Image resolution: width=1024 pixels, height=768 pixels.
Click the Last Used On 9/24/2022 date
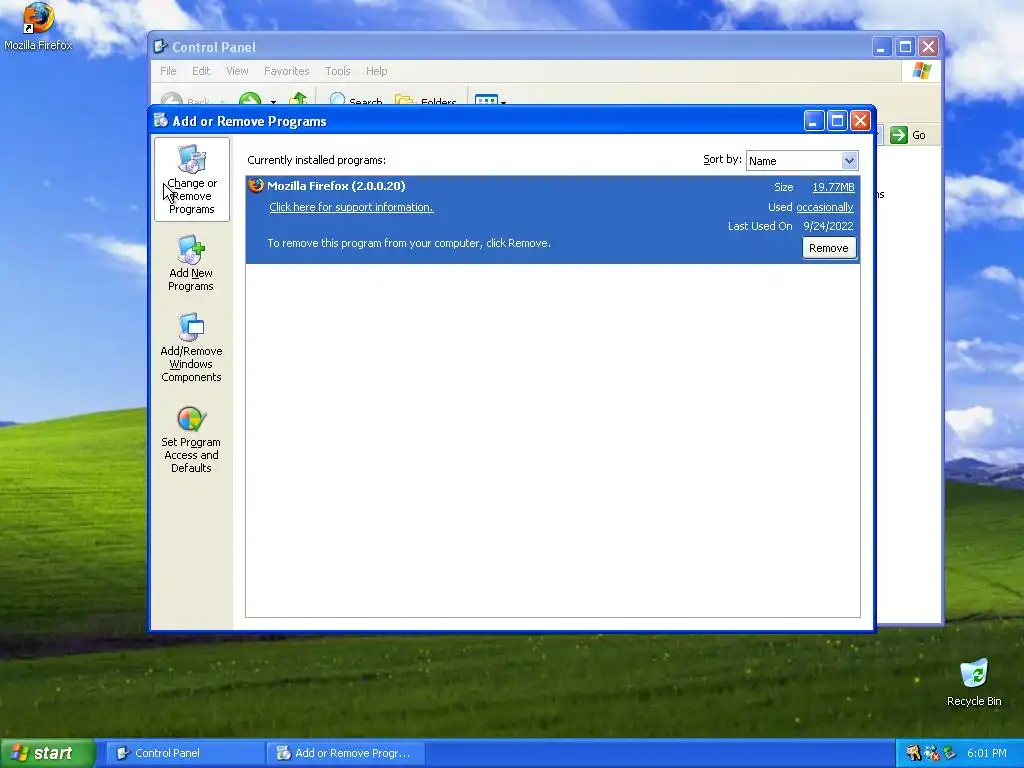tap(828, 226)
